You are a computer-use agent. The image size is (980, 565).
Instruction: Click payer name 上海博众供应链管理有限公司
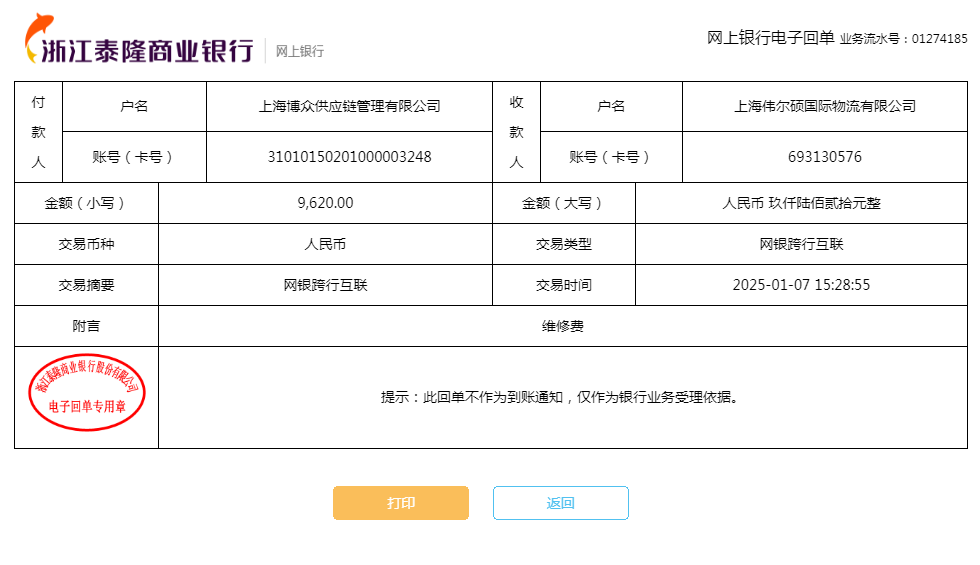pyautogui.click(x=349, y=106)
